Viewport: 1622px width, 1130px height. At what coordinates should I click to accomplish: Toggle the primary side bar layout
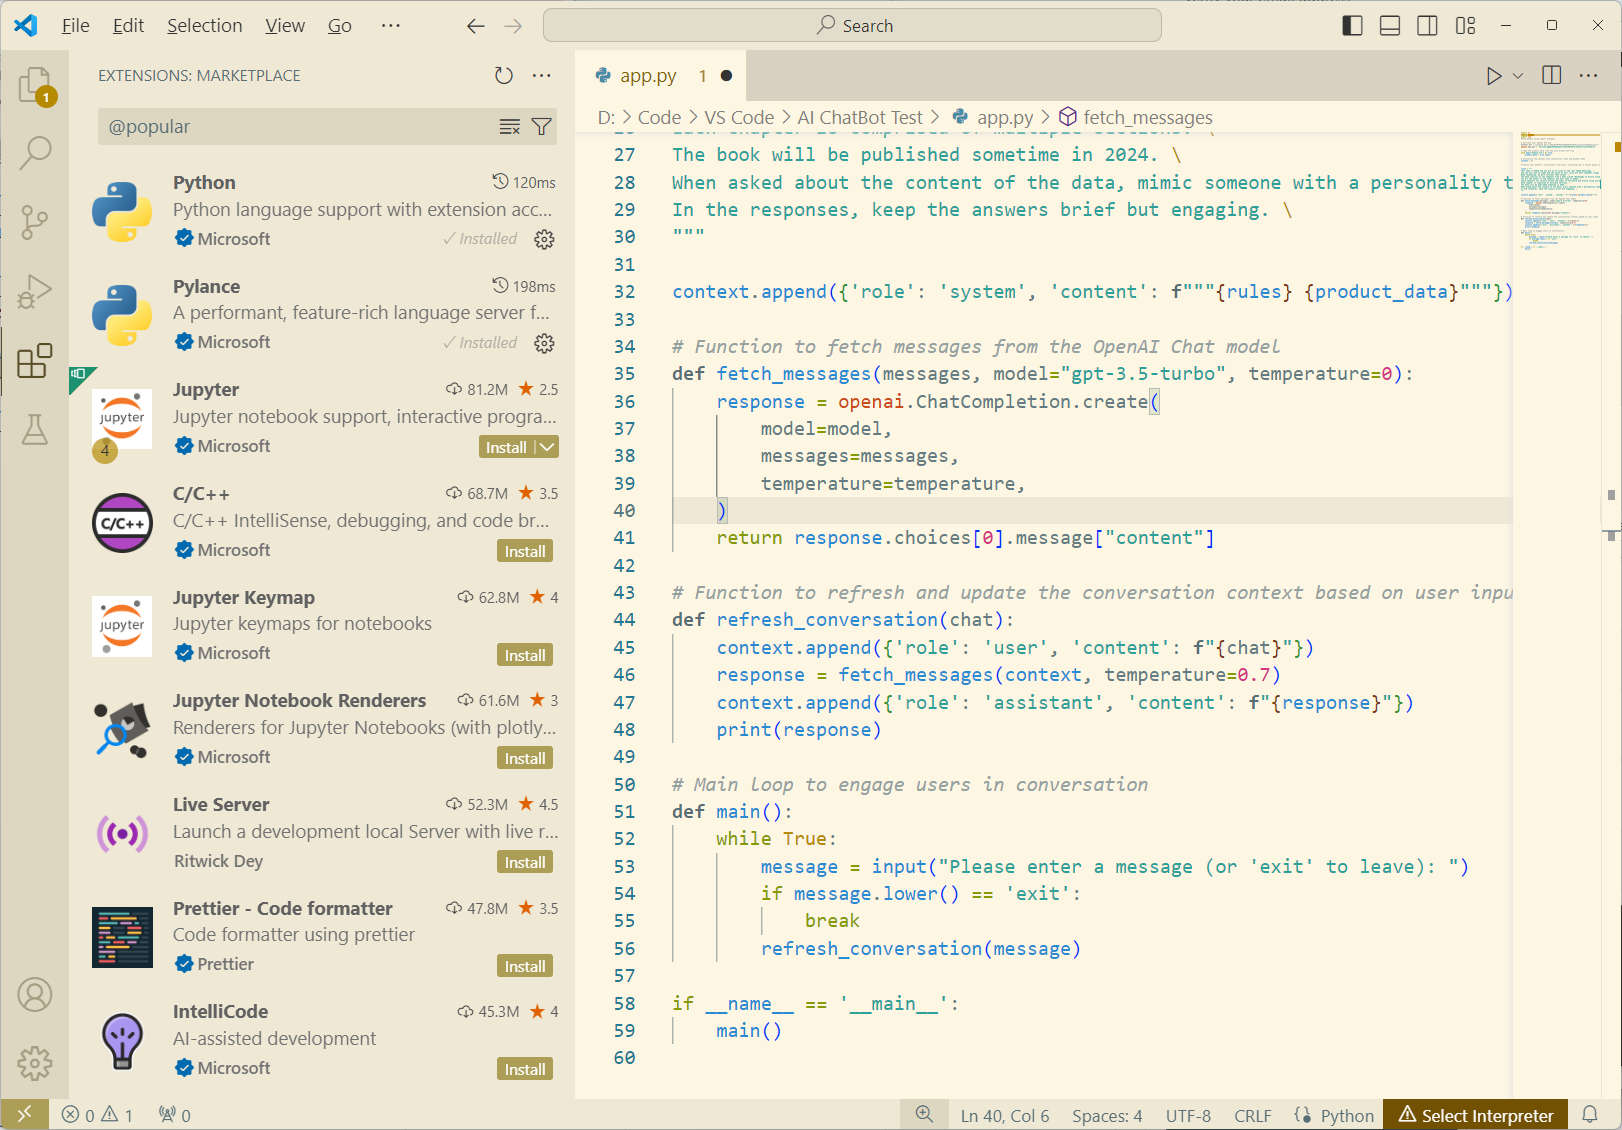point(1352,26)
